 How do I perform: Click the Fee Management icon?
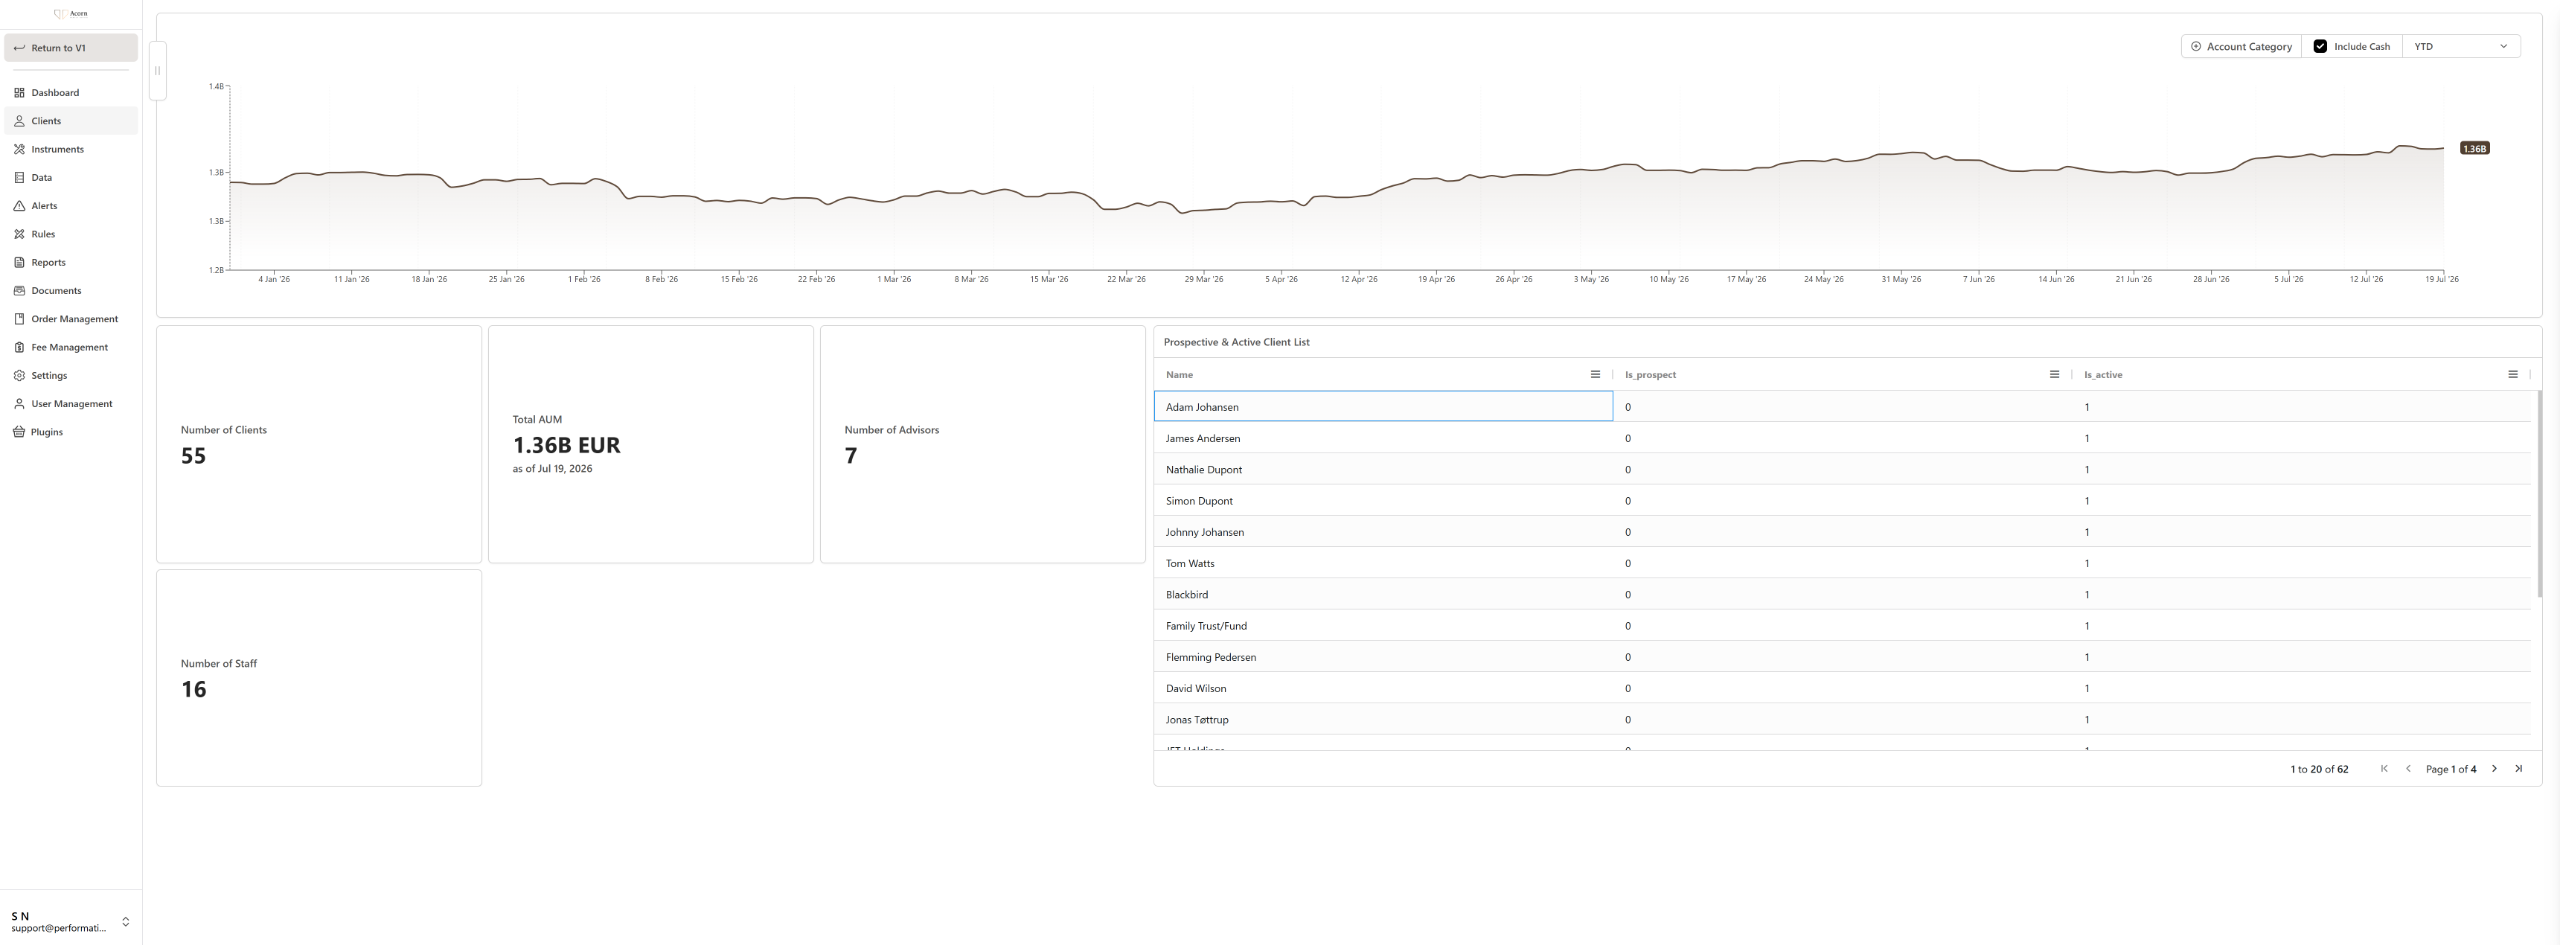pos(19,347)
